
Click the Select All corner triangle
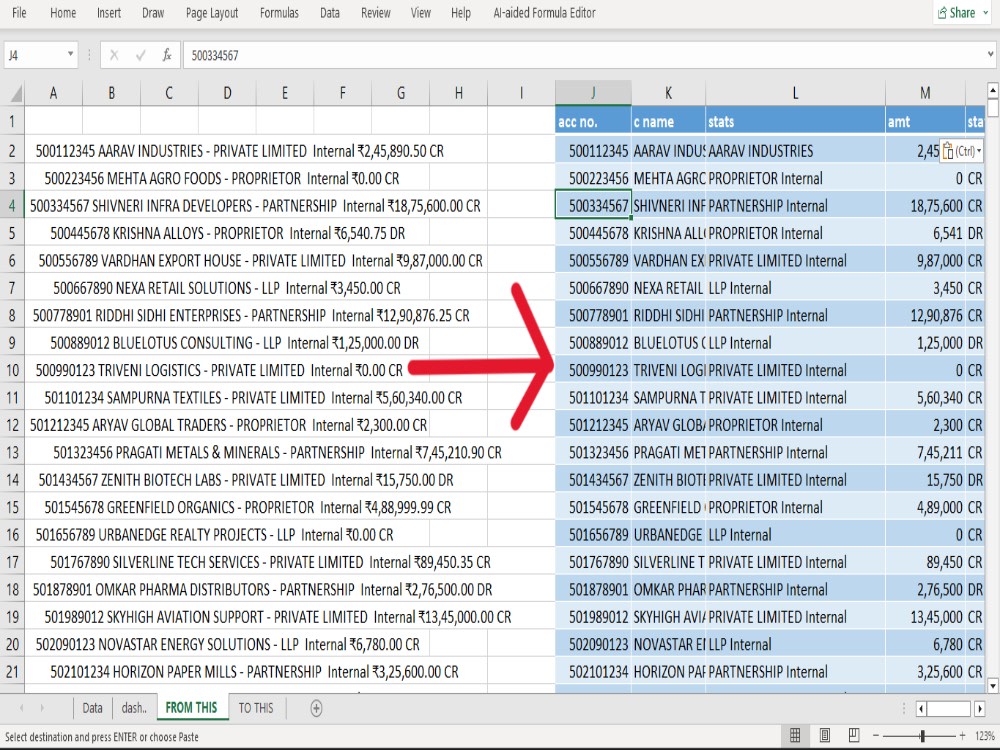point(14,94)
